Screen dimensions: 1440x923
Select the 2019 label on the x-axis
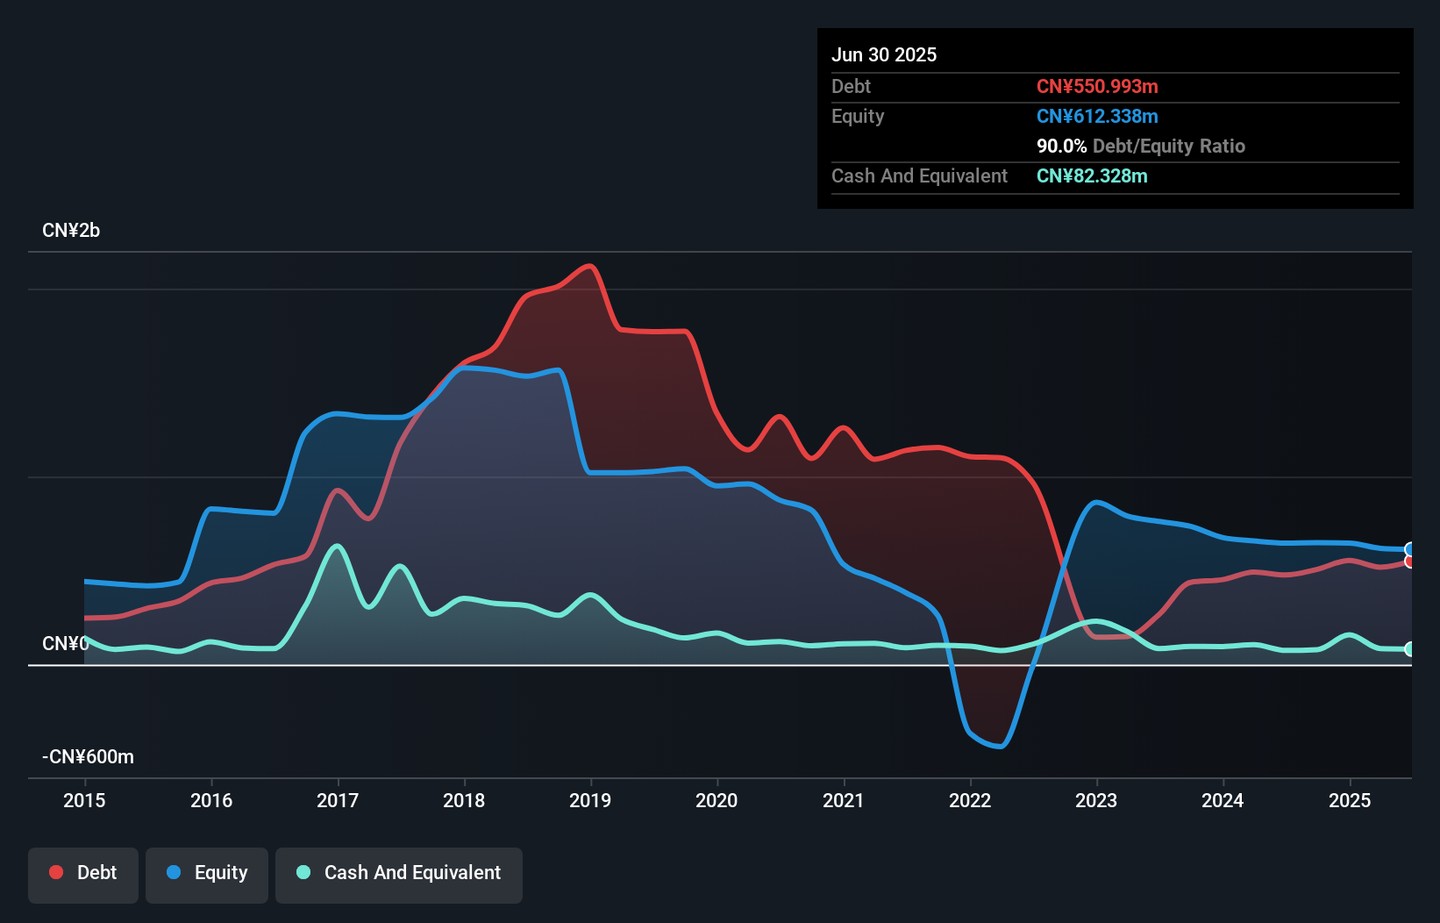(590, 800)
